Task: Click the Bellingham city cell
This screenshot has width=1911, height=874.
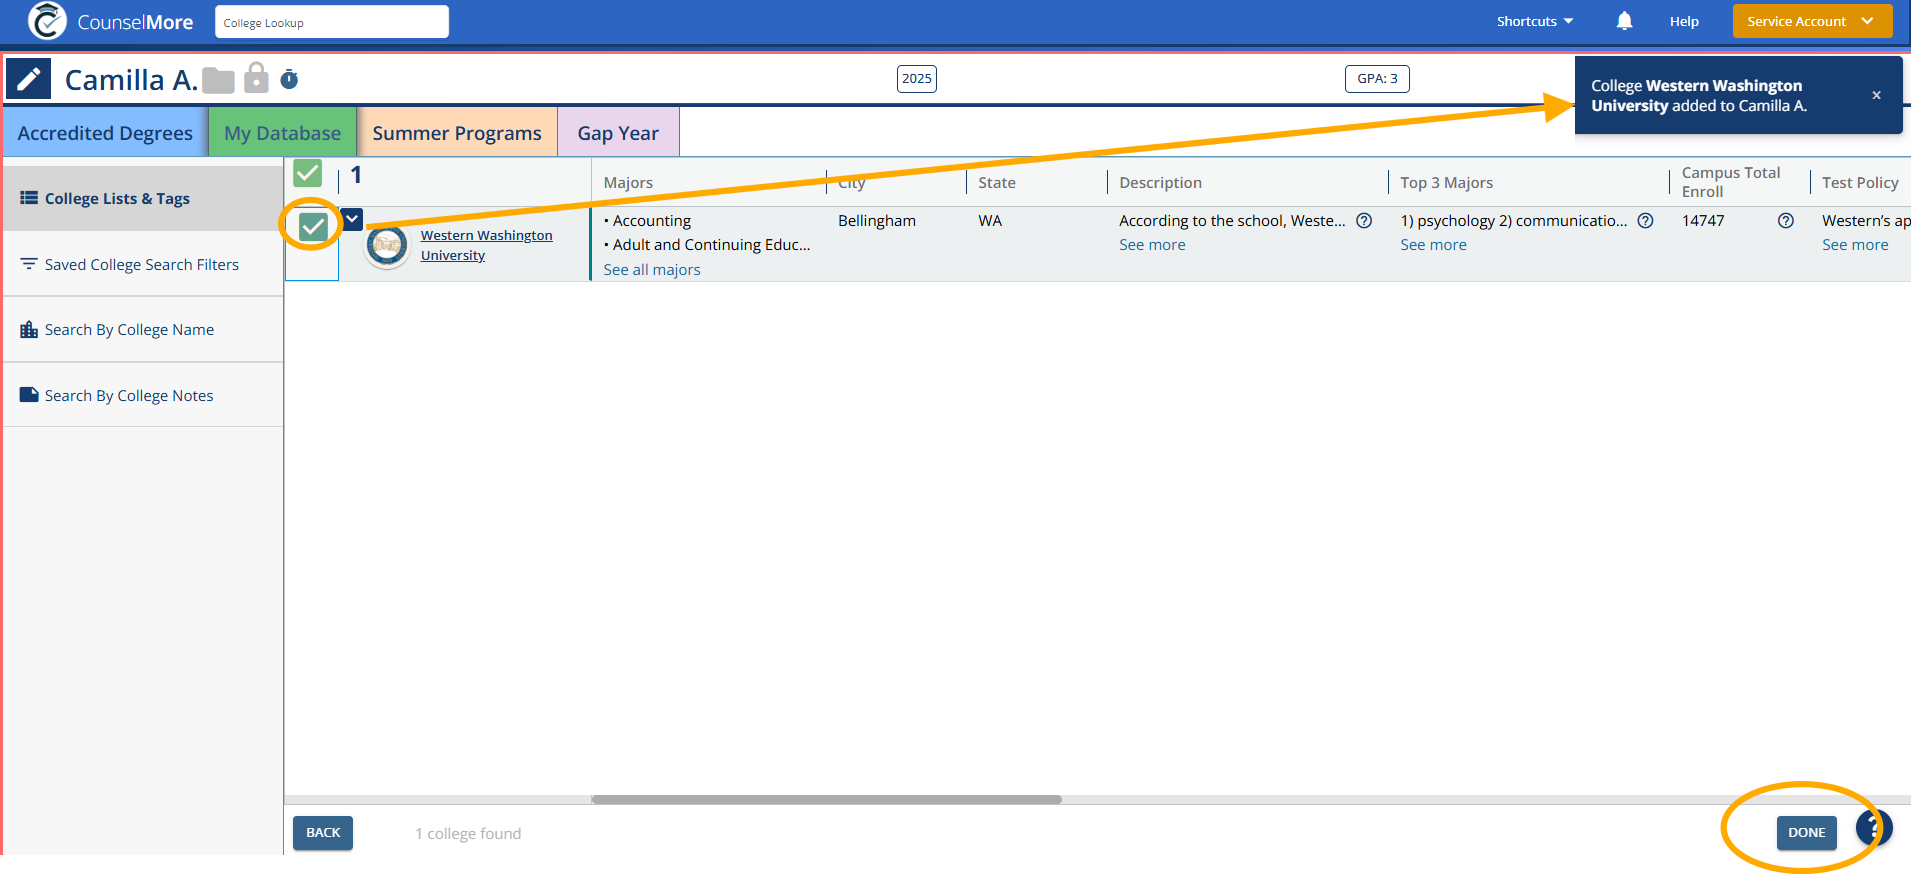Action: click(x=877, y=221)
